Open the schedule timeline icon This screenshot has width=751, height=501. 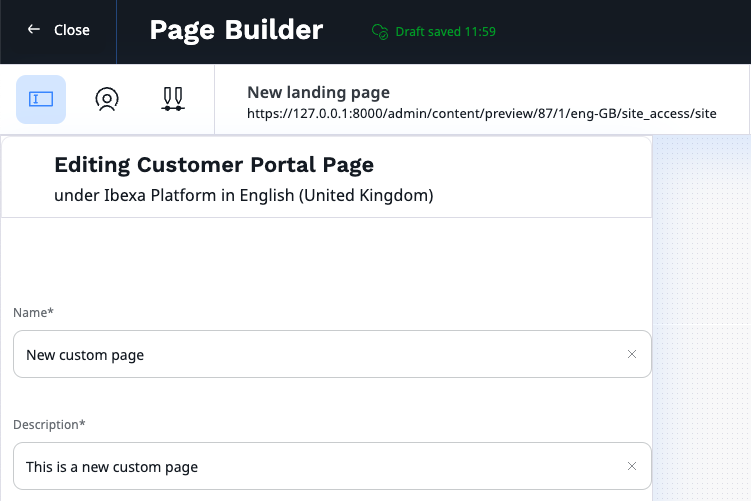click(x=172, y=99)
